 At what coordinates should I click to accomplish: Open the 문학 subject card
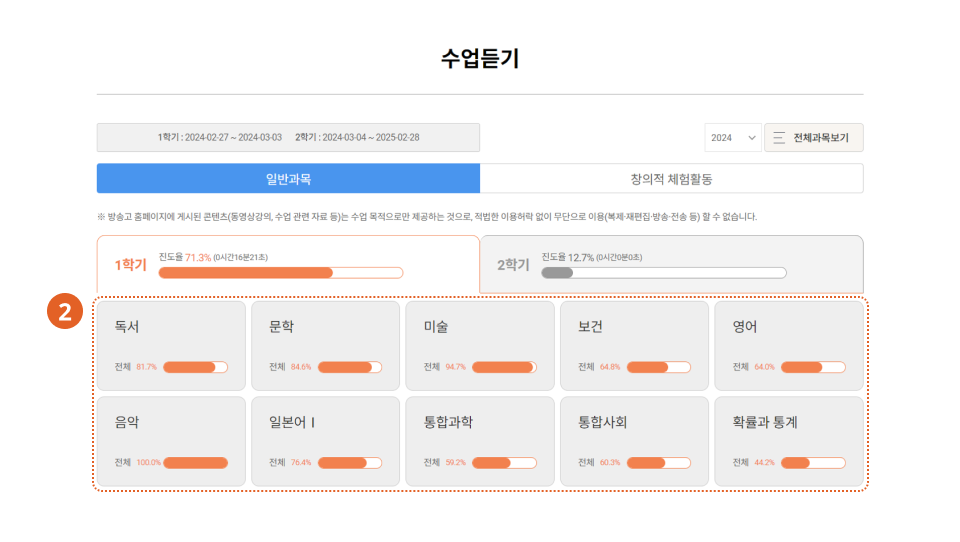(326, 346)
